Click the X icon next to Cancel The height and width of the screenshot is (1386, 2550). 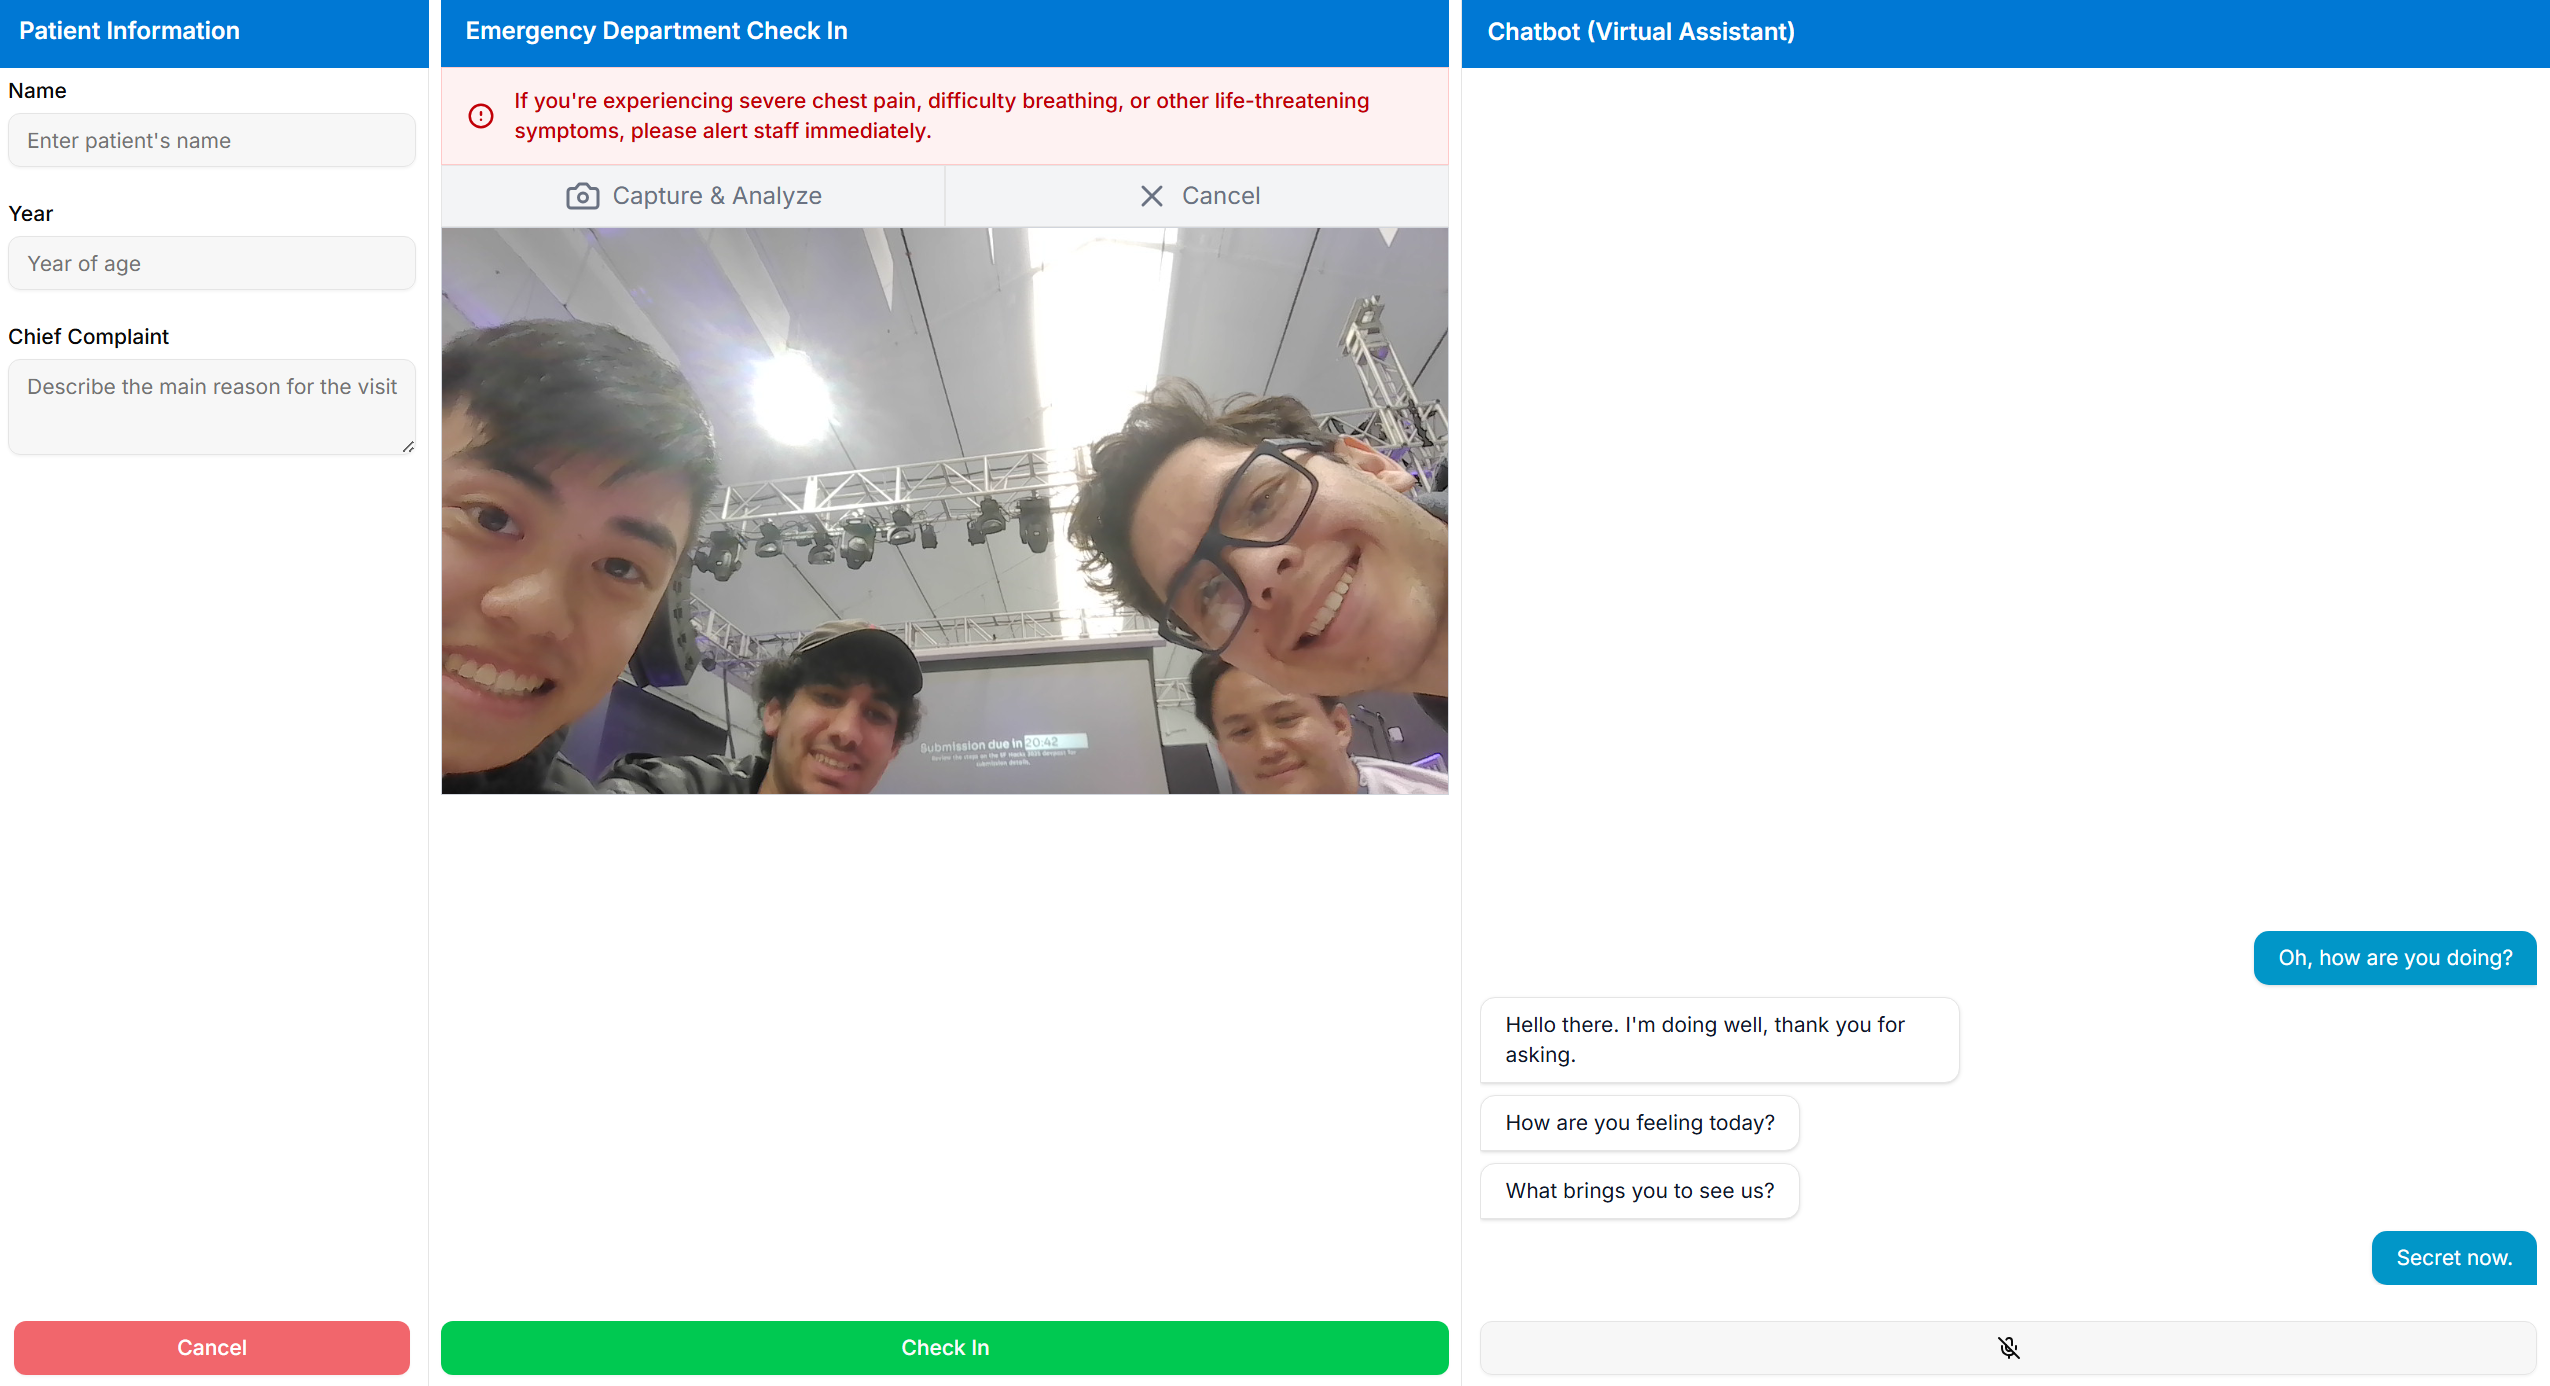click(1151, 196)
